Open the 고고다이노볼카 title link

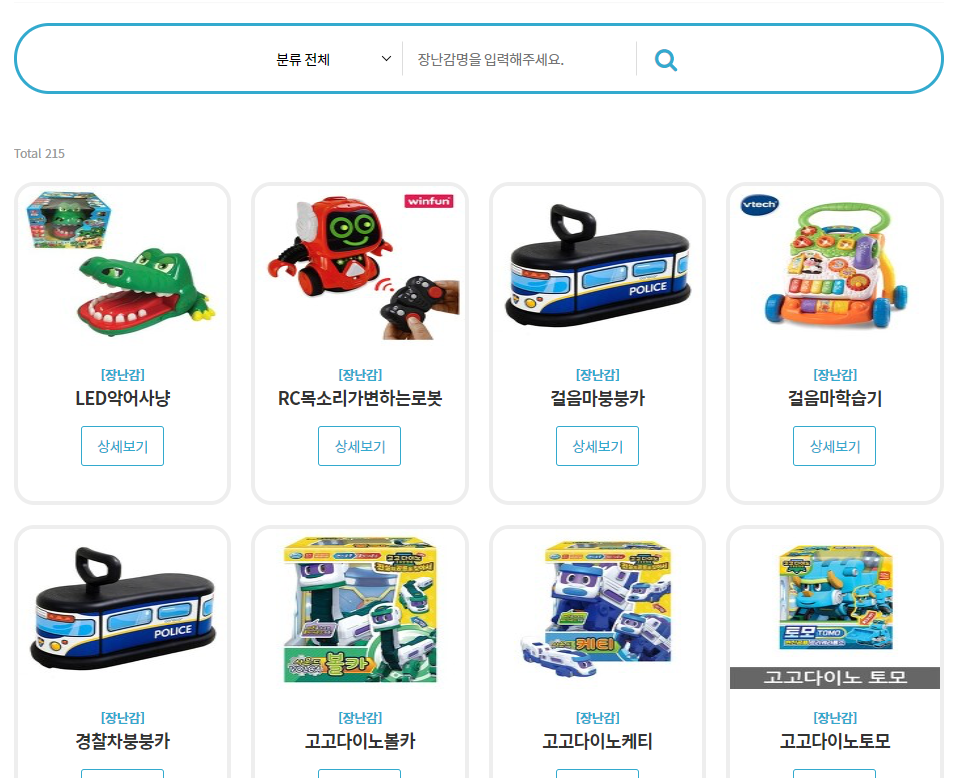click(360, 741)
